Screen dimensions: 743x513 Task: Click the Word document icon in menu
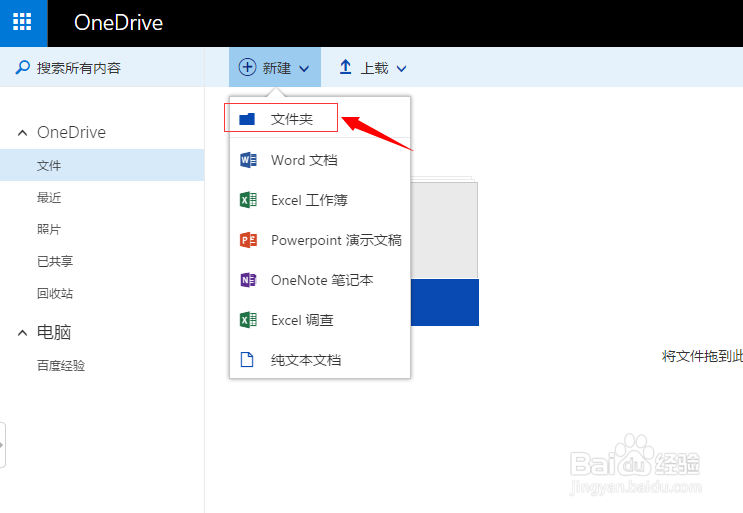point(248,160)
